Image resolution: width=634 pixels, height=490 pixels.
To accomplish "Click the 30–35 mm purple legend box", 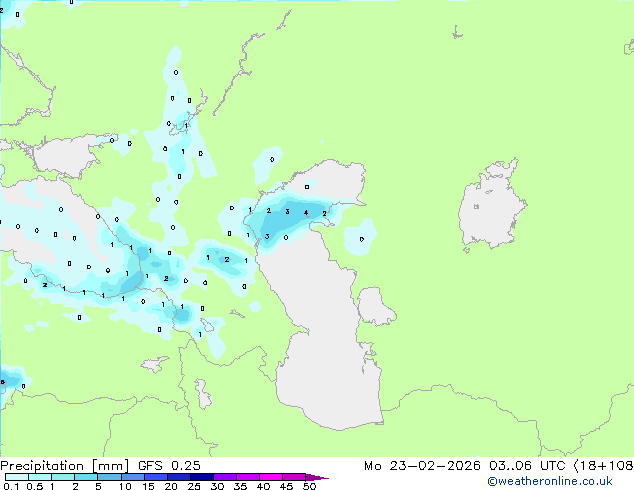I will [224, 477].
